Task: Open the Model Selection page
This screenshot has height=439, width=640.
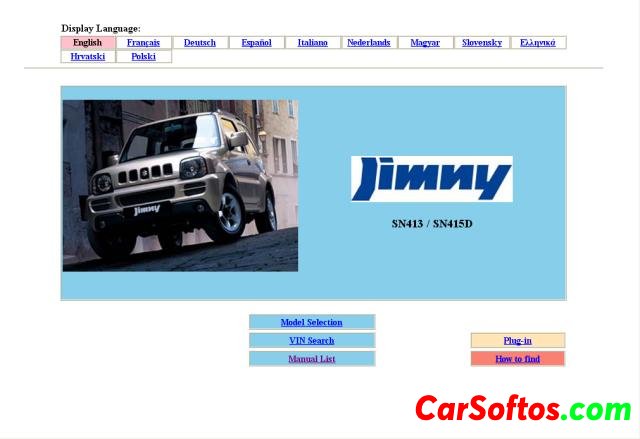Action: (x=311, y=322)
